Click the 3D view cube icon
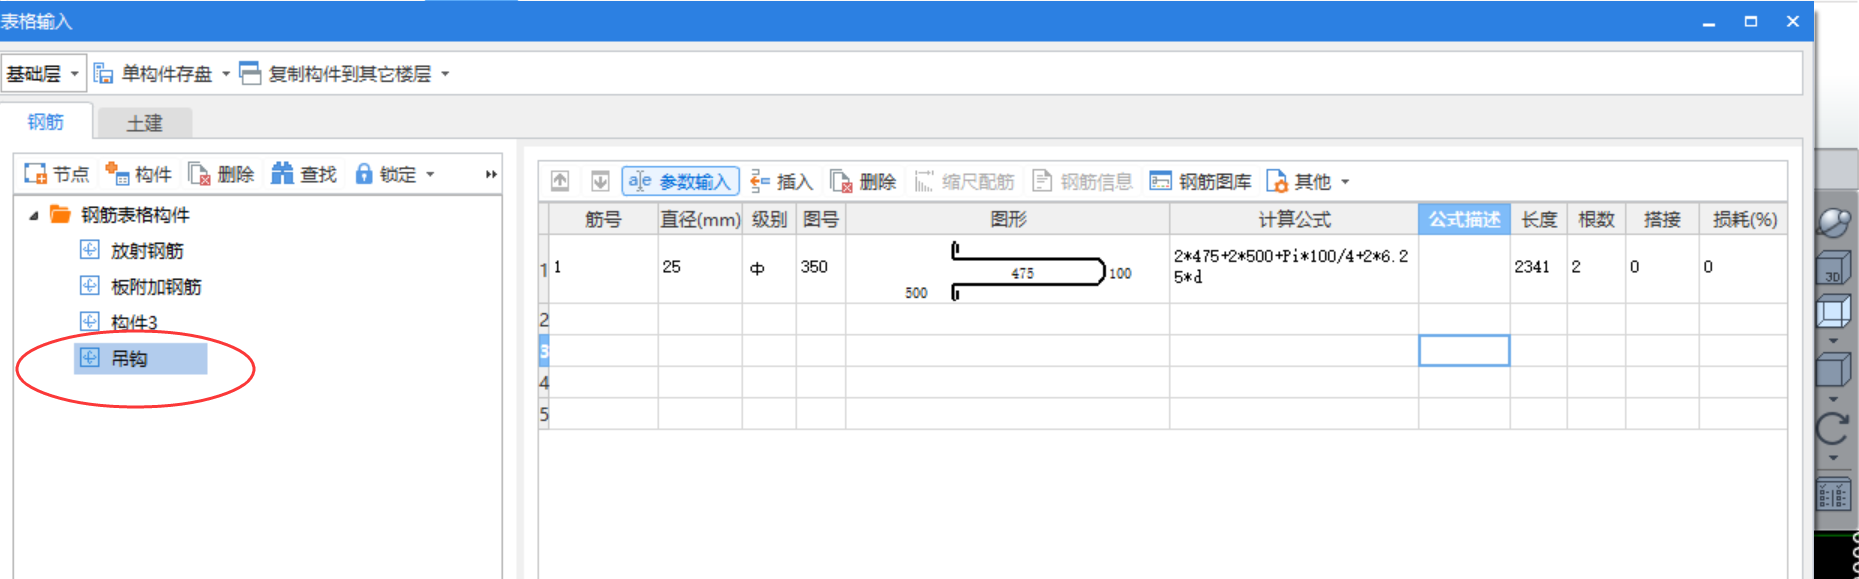 click(1833, 268)
